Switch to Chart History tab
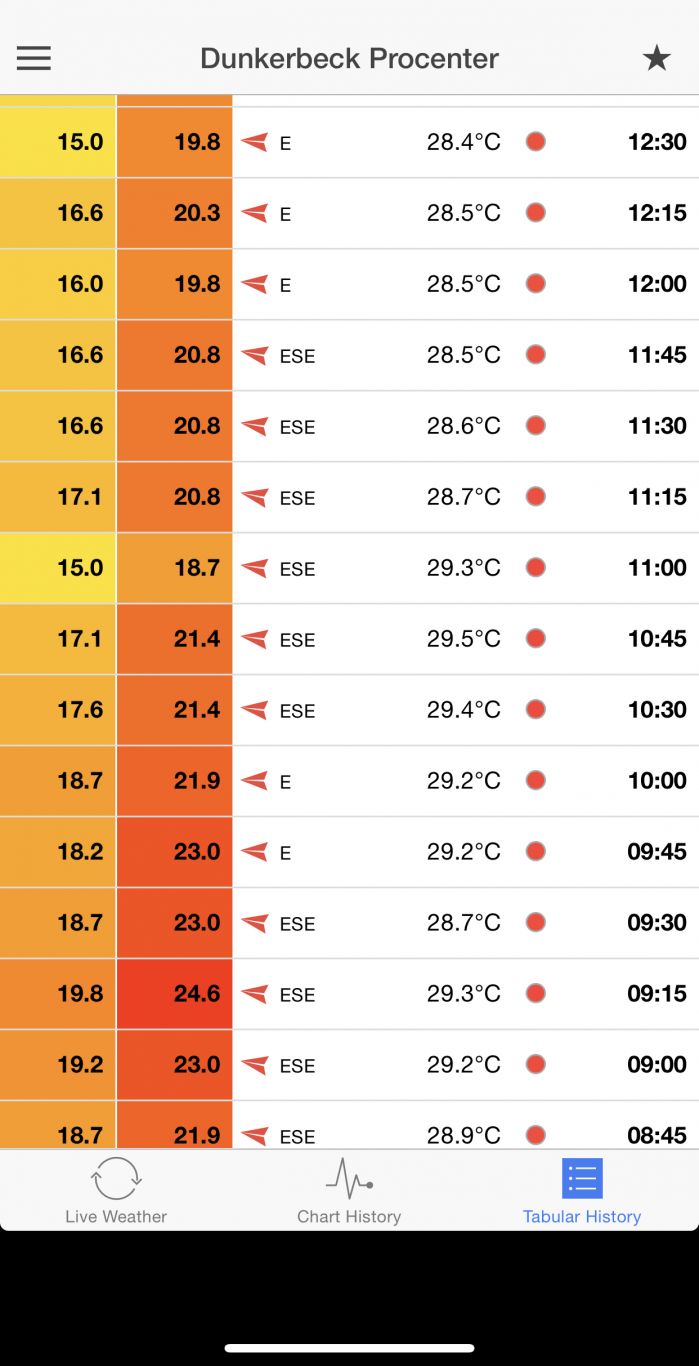This screenshot has height=1366, width=699. [349, 1190]
